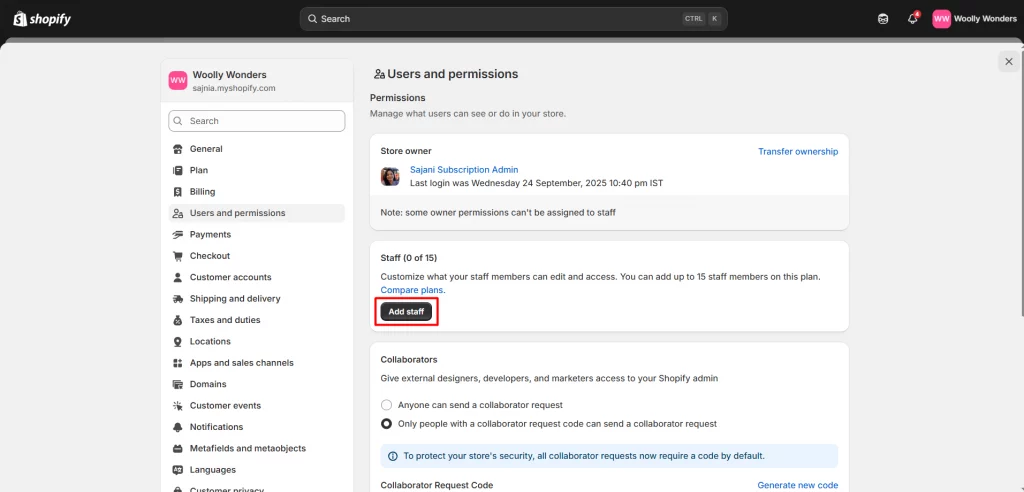Open Billing settings
Viewport: 1024px width, 492px height.
(257, 192)
